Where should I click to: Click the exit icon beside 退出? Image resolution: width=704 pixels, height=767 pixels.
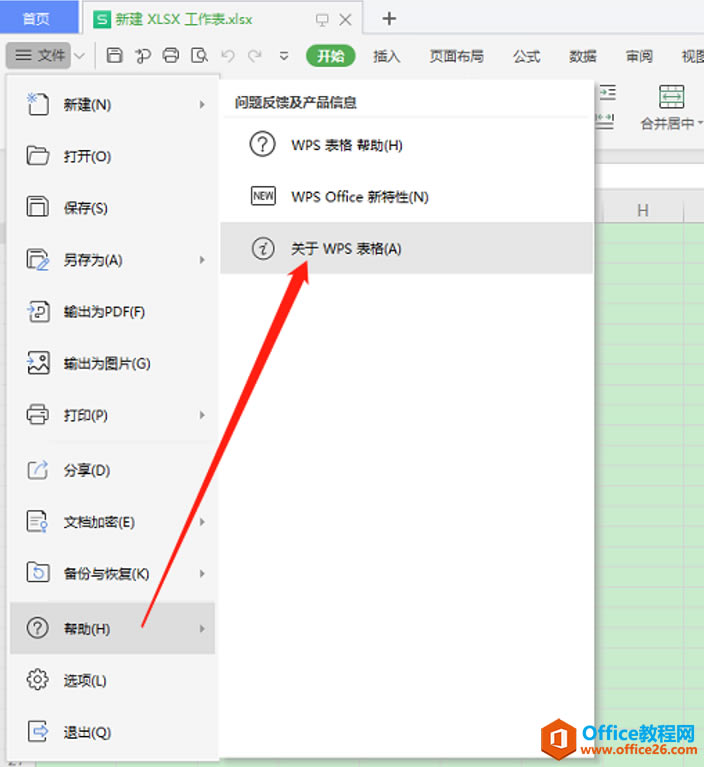click(37, 732)
